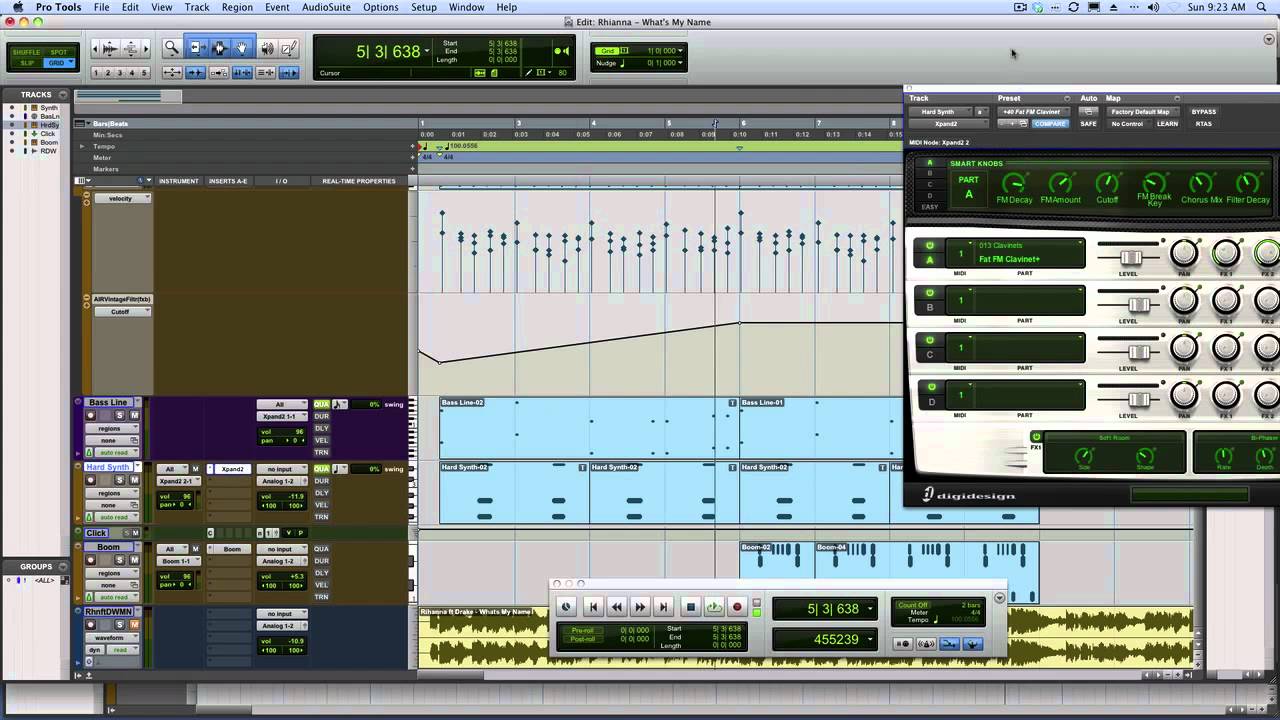Click Play in Transport window

pyautogui.click(x=714, y=606)
